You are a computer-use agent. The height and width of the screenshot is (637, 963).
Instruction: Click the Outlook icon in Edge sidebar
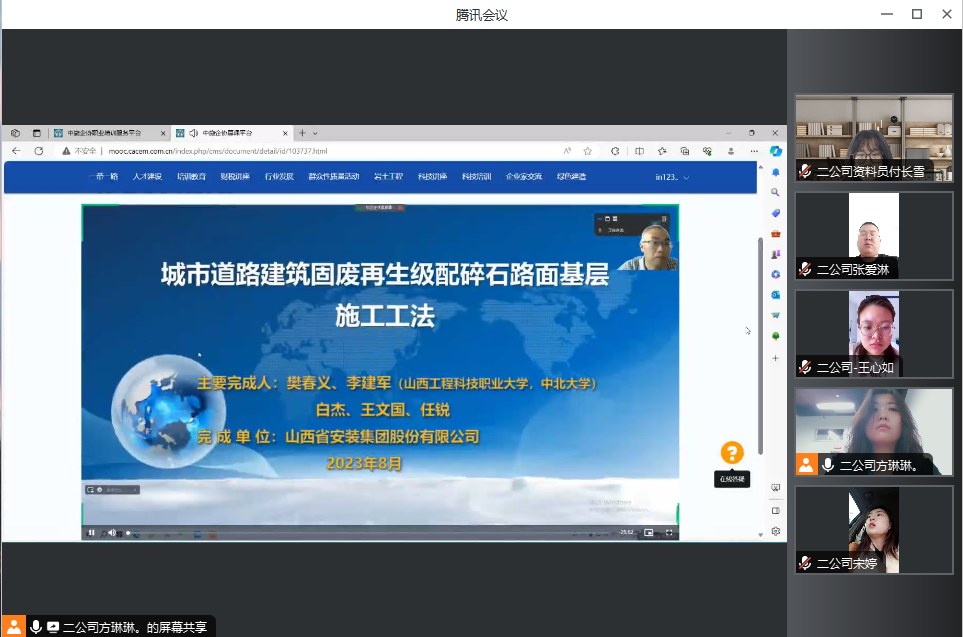[775, 294]
